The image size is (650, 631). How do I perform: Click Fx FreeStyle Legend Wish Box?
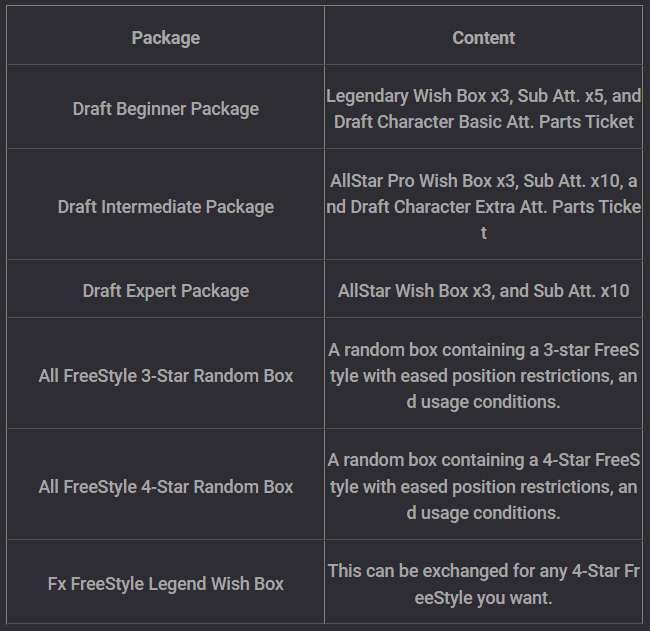click(x=166, y=584)
